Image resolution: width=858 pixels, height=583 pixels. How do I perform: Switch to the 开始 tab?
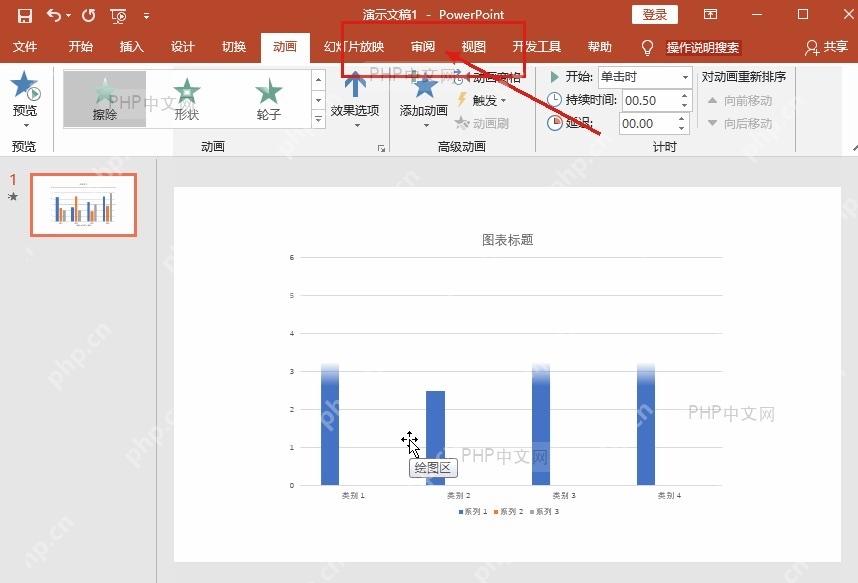coord(80,47)
